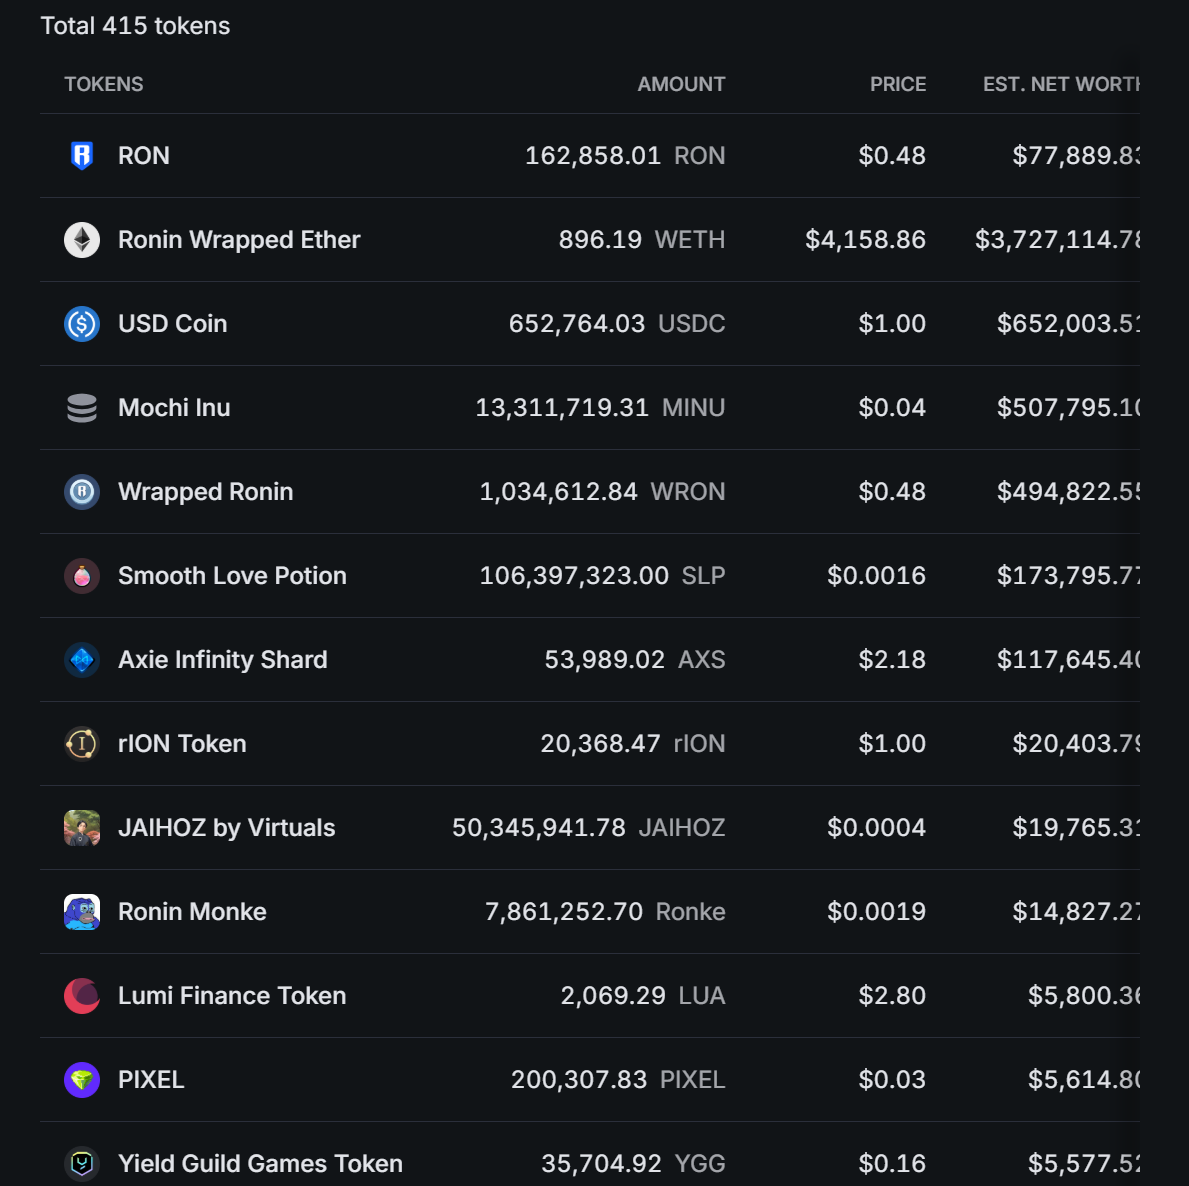This screenshot has height=1186, width=1189.
Task: Click the Ronin Wrapped Ether icon
Action: coord(82,240)
